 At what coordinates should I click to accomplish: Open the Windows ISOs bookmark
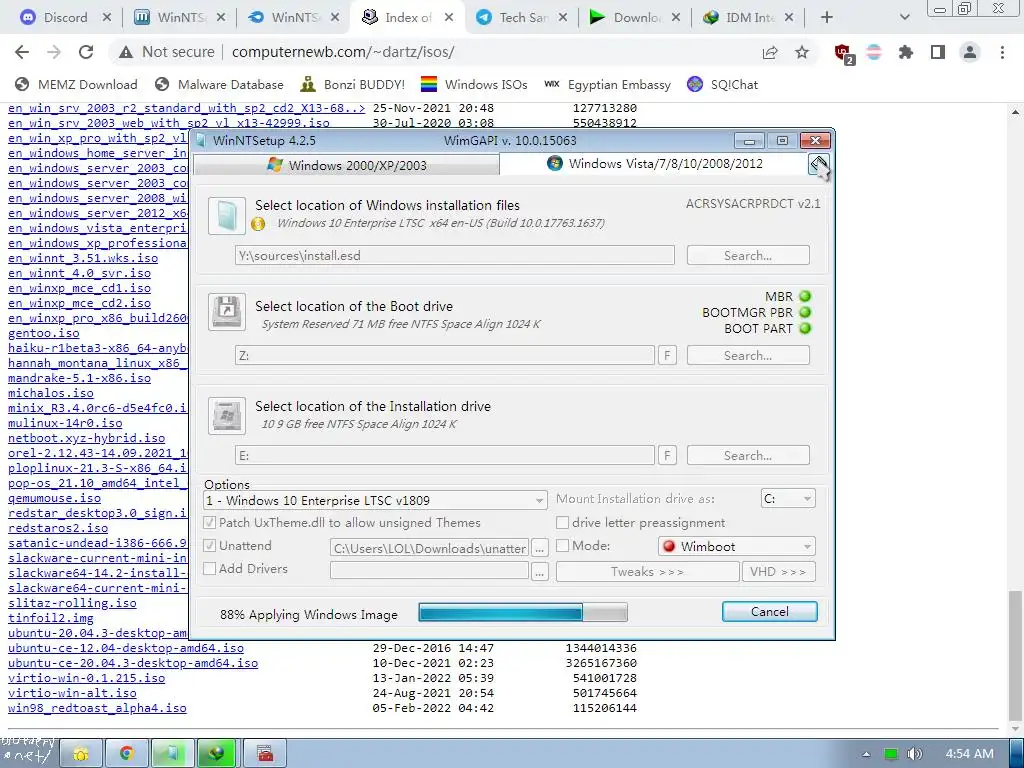click(474, 84)
